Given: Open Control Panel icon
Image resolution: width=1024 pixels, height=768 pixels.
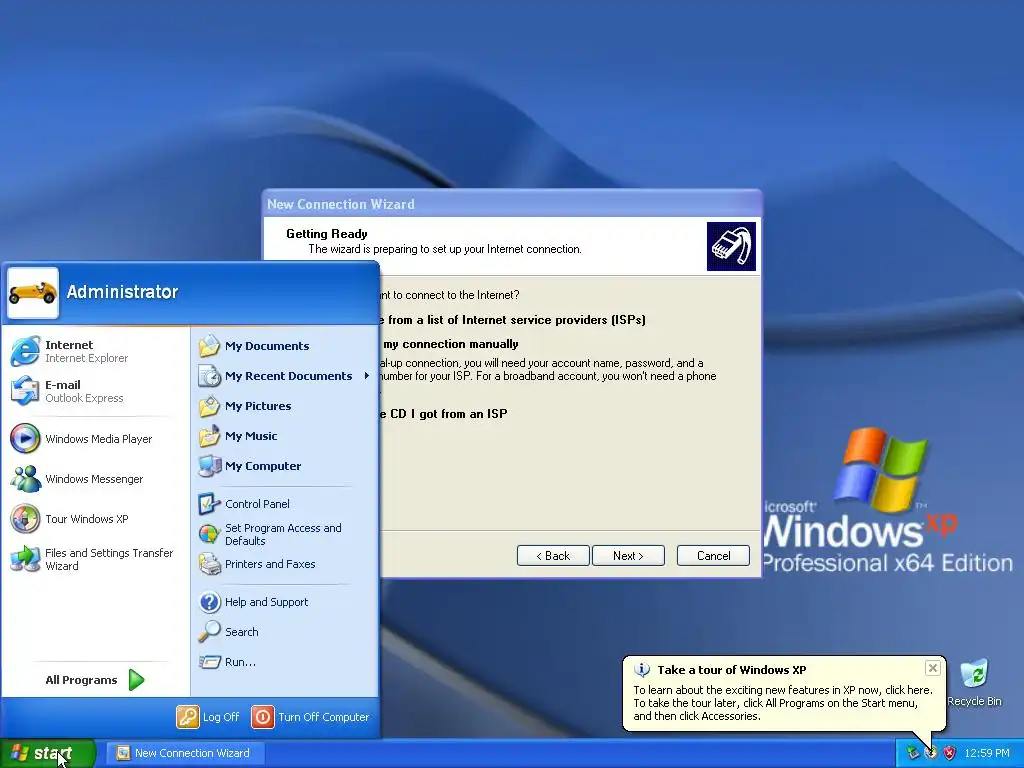Looking at the screenshot, I should coord(210,504).
